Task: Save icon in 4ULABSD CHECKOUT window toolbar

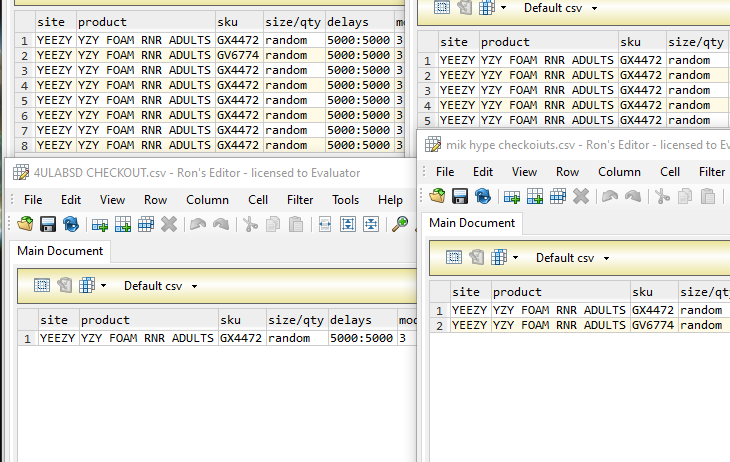Action: click(48, 224)
